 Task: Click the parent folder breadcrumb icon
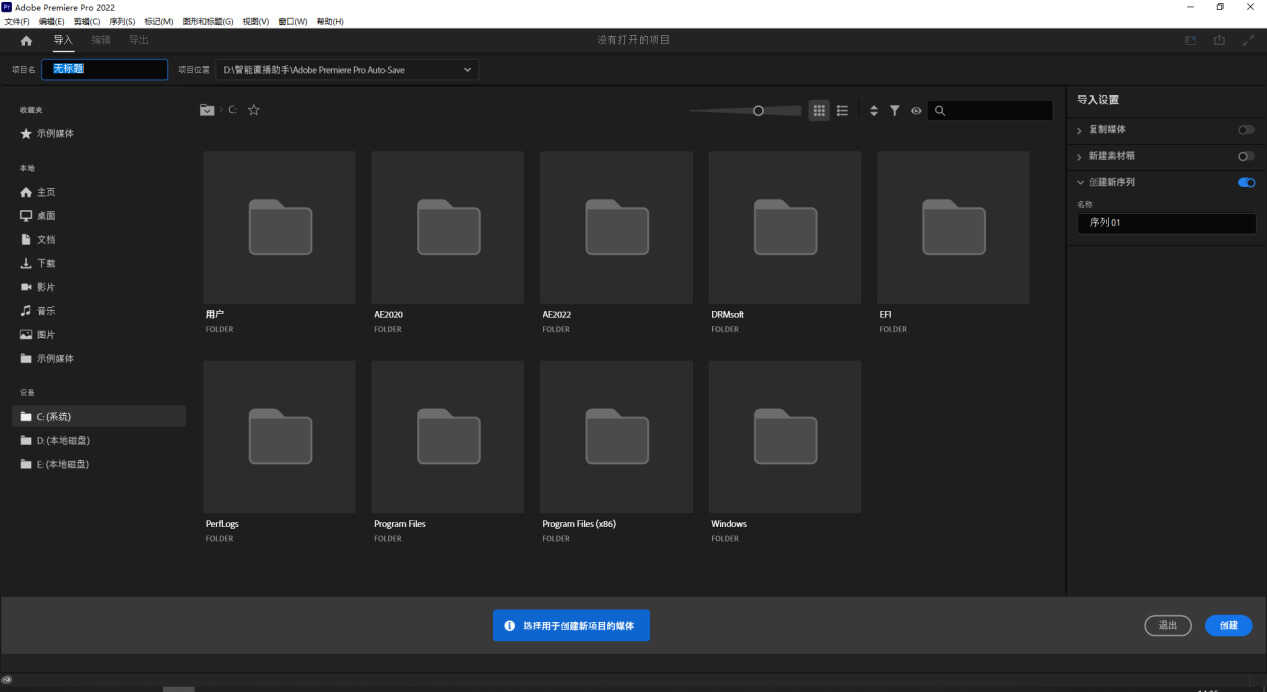(x=207, y=110)
